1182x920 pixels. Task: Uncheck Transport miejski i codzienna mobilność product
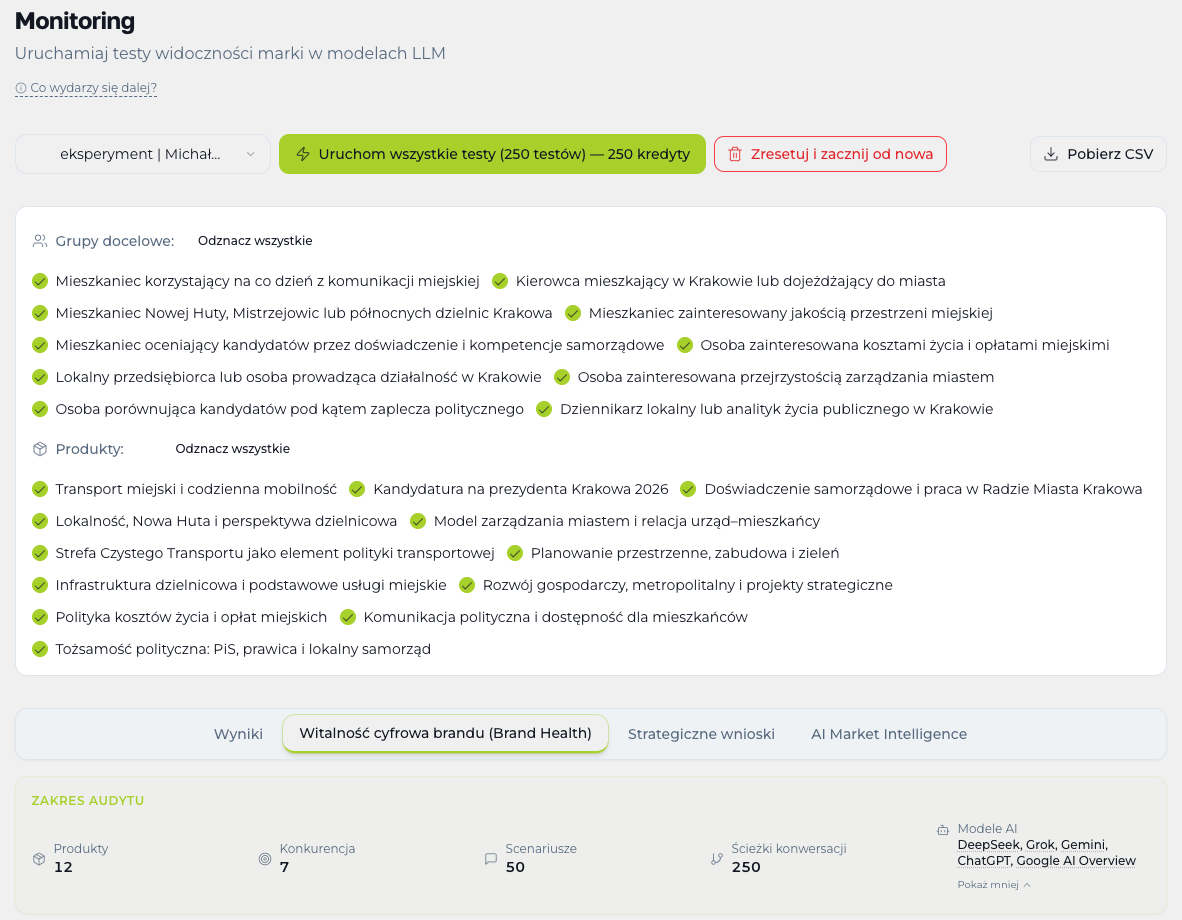coord(40,489)
